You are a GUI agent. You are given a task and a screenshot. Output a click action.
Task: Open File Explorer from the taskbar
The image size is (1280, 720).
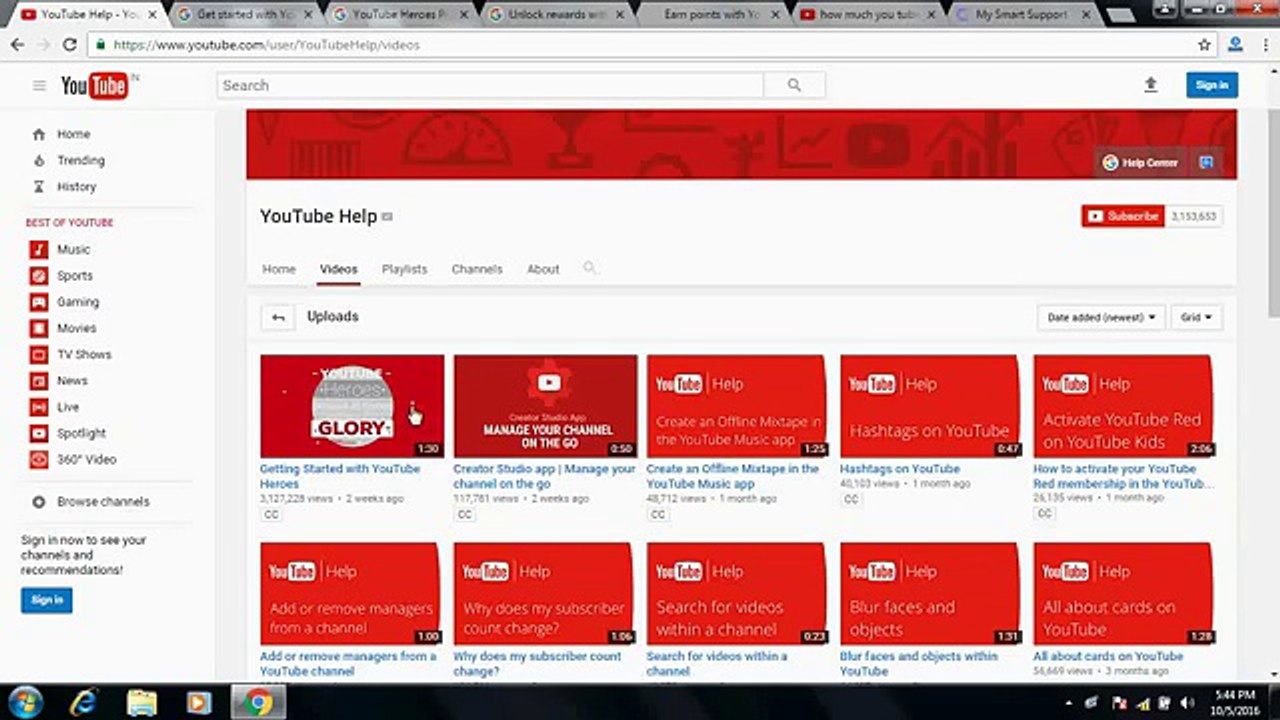(142, 702)
